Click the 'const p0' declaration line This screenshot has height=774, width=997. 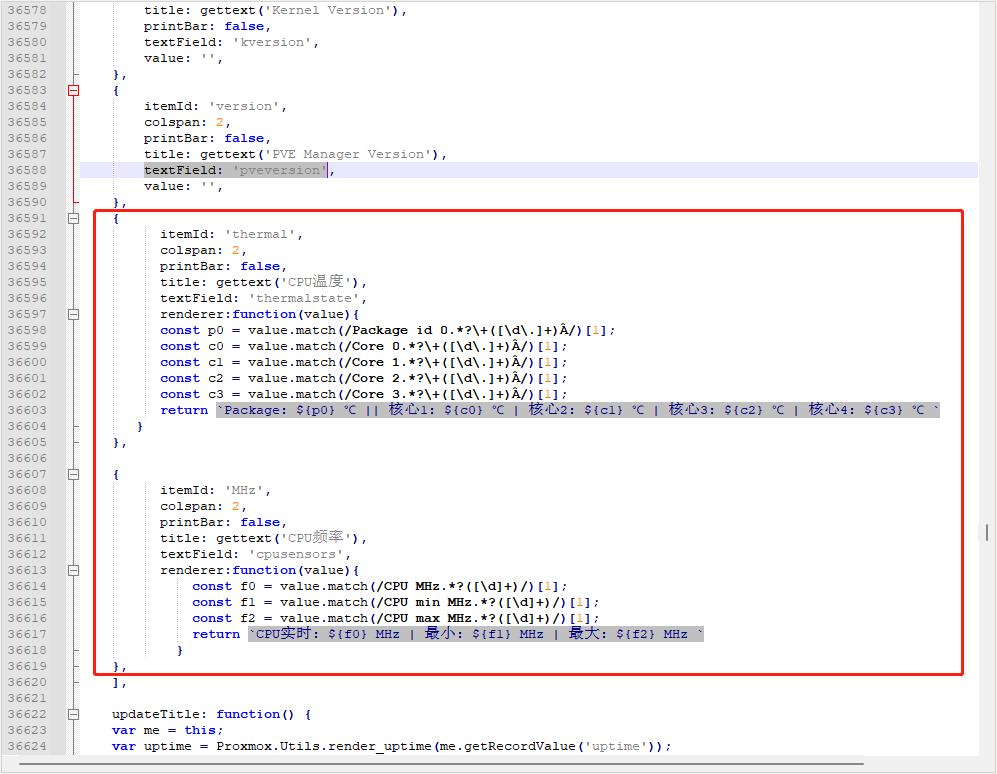(387, 330)
